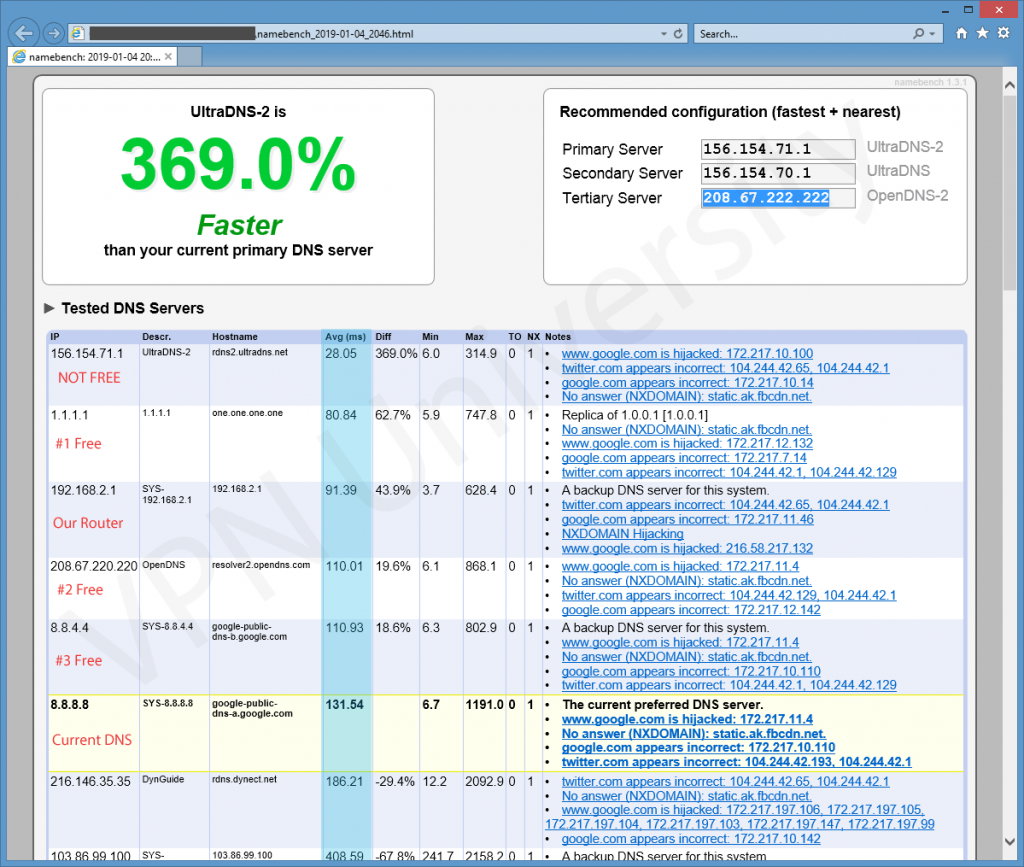This screenshot has width=1024, height=867.
Task: Click Diff value 369.0% in table
Action: point(396,353)
